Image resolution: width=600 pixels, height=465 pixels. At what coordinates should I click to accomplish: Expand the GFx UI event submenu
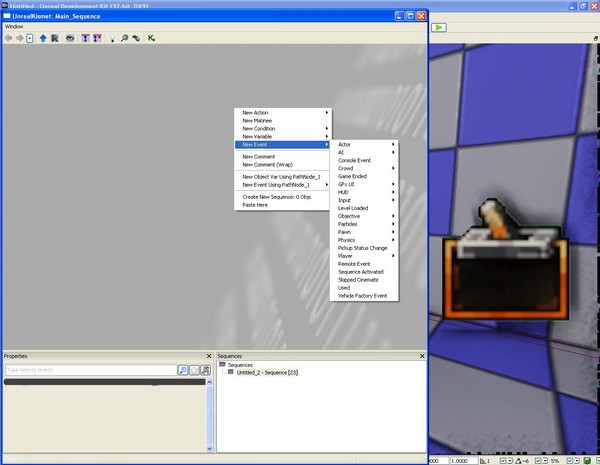(x=364, y=184)
